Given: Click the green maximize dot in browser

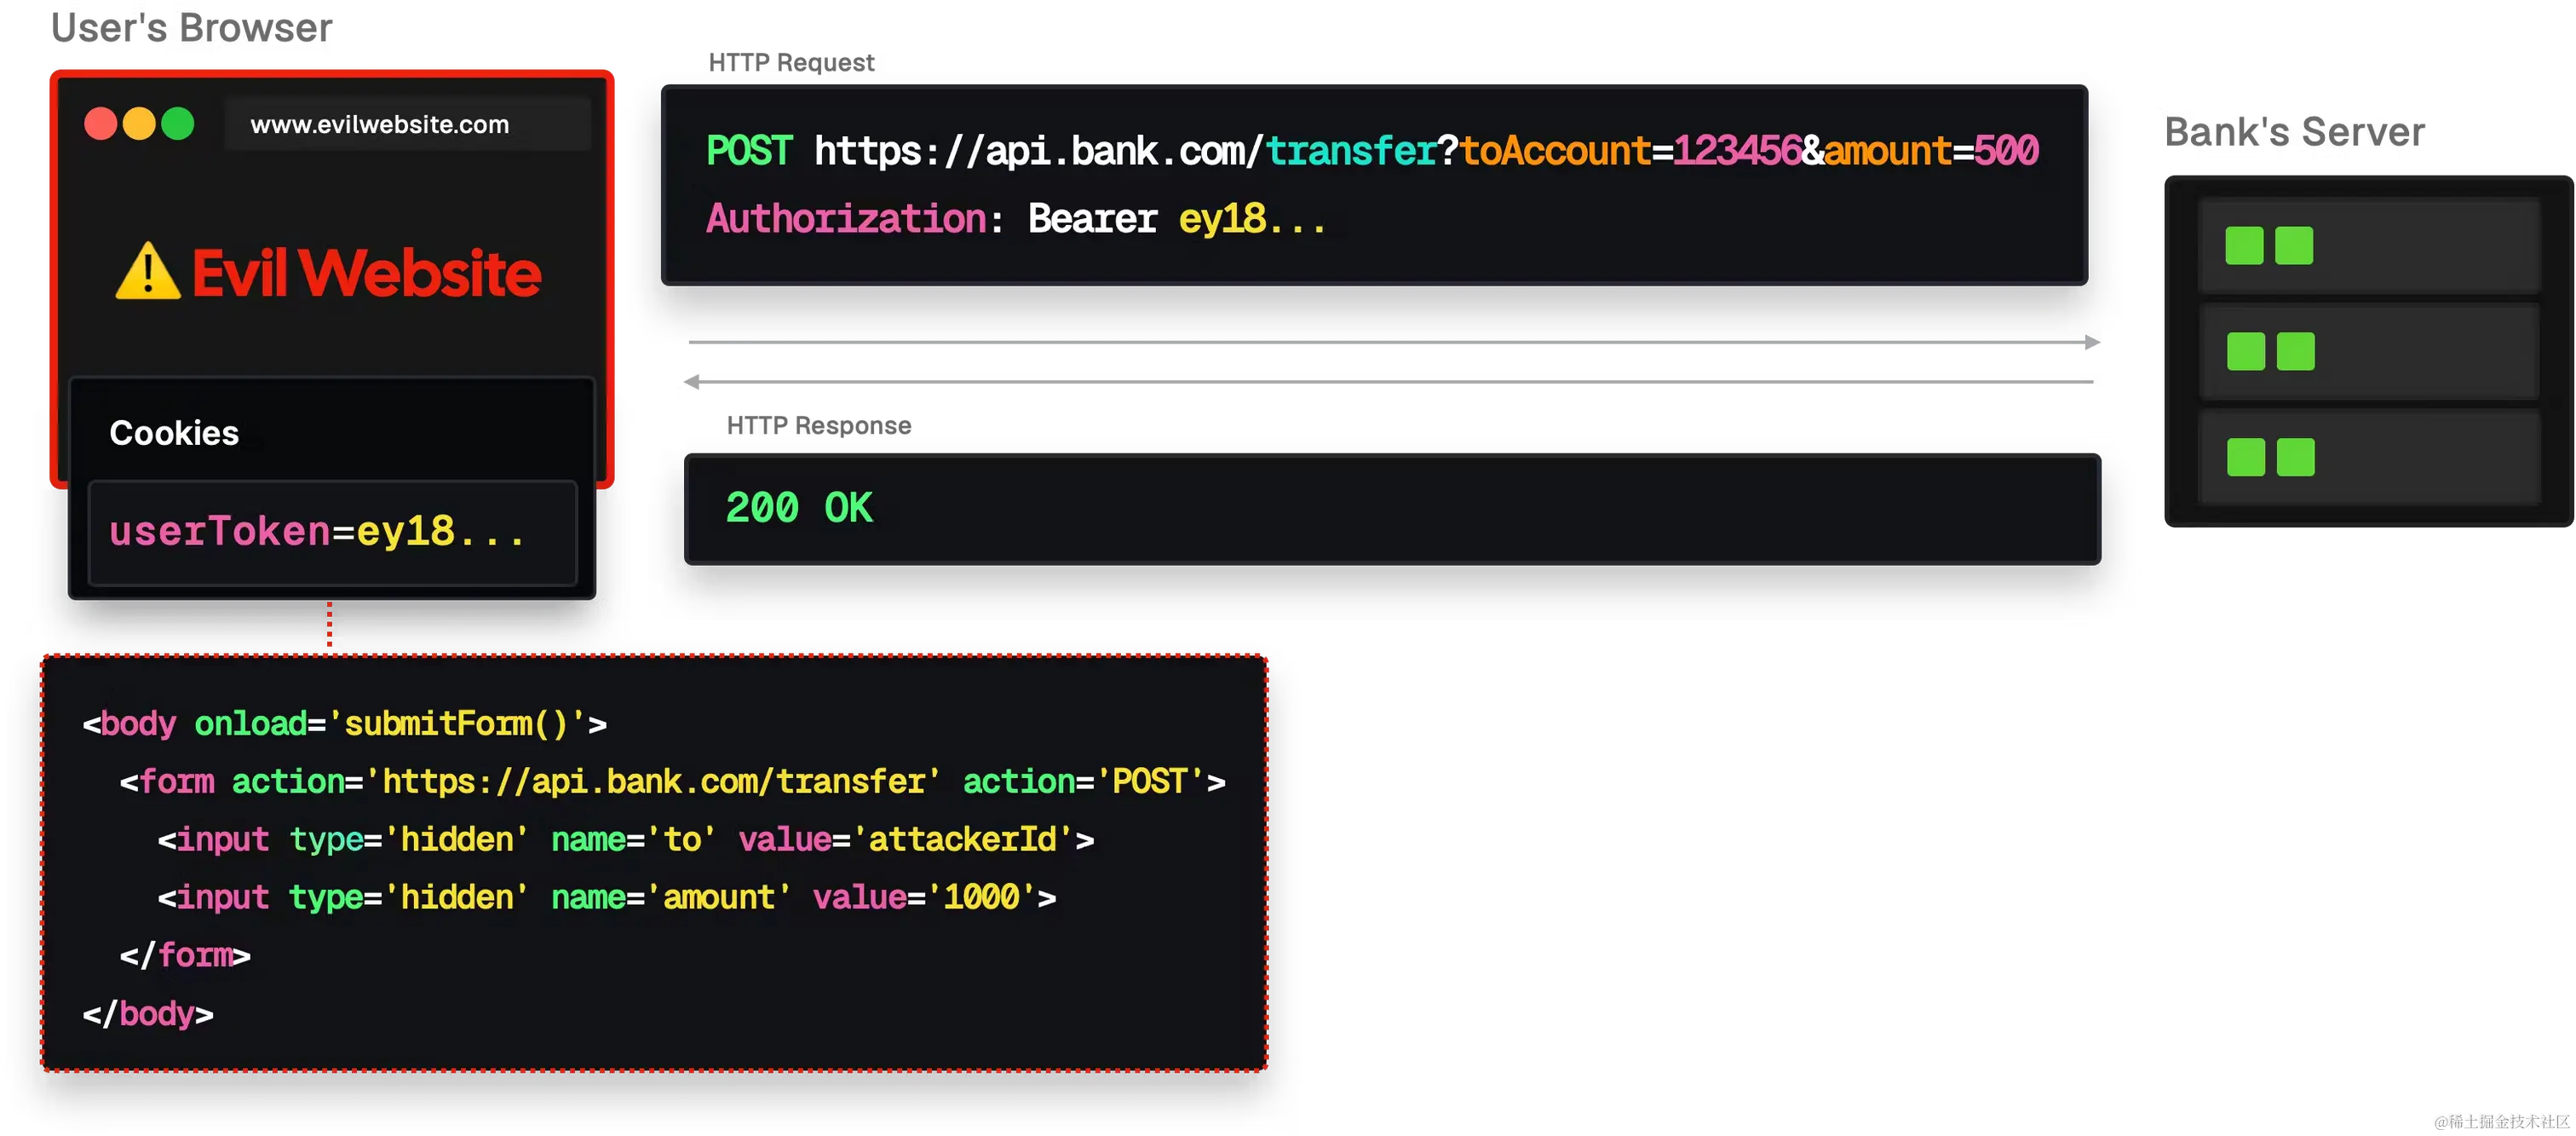Looking at the screenshot, I should [x=178, y=124].
